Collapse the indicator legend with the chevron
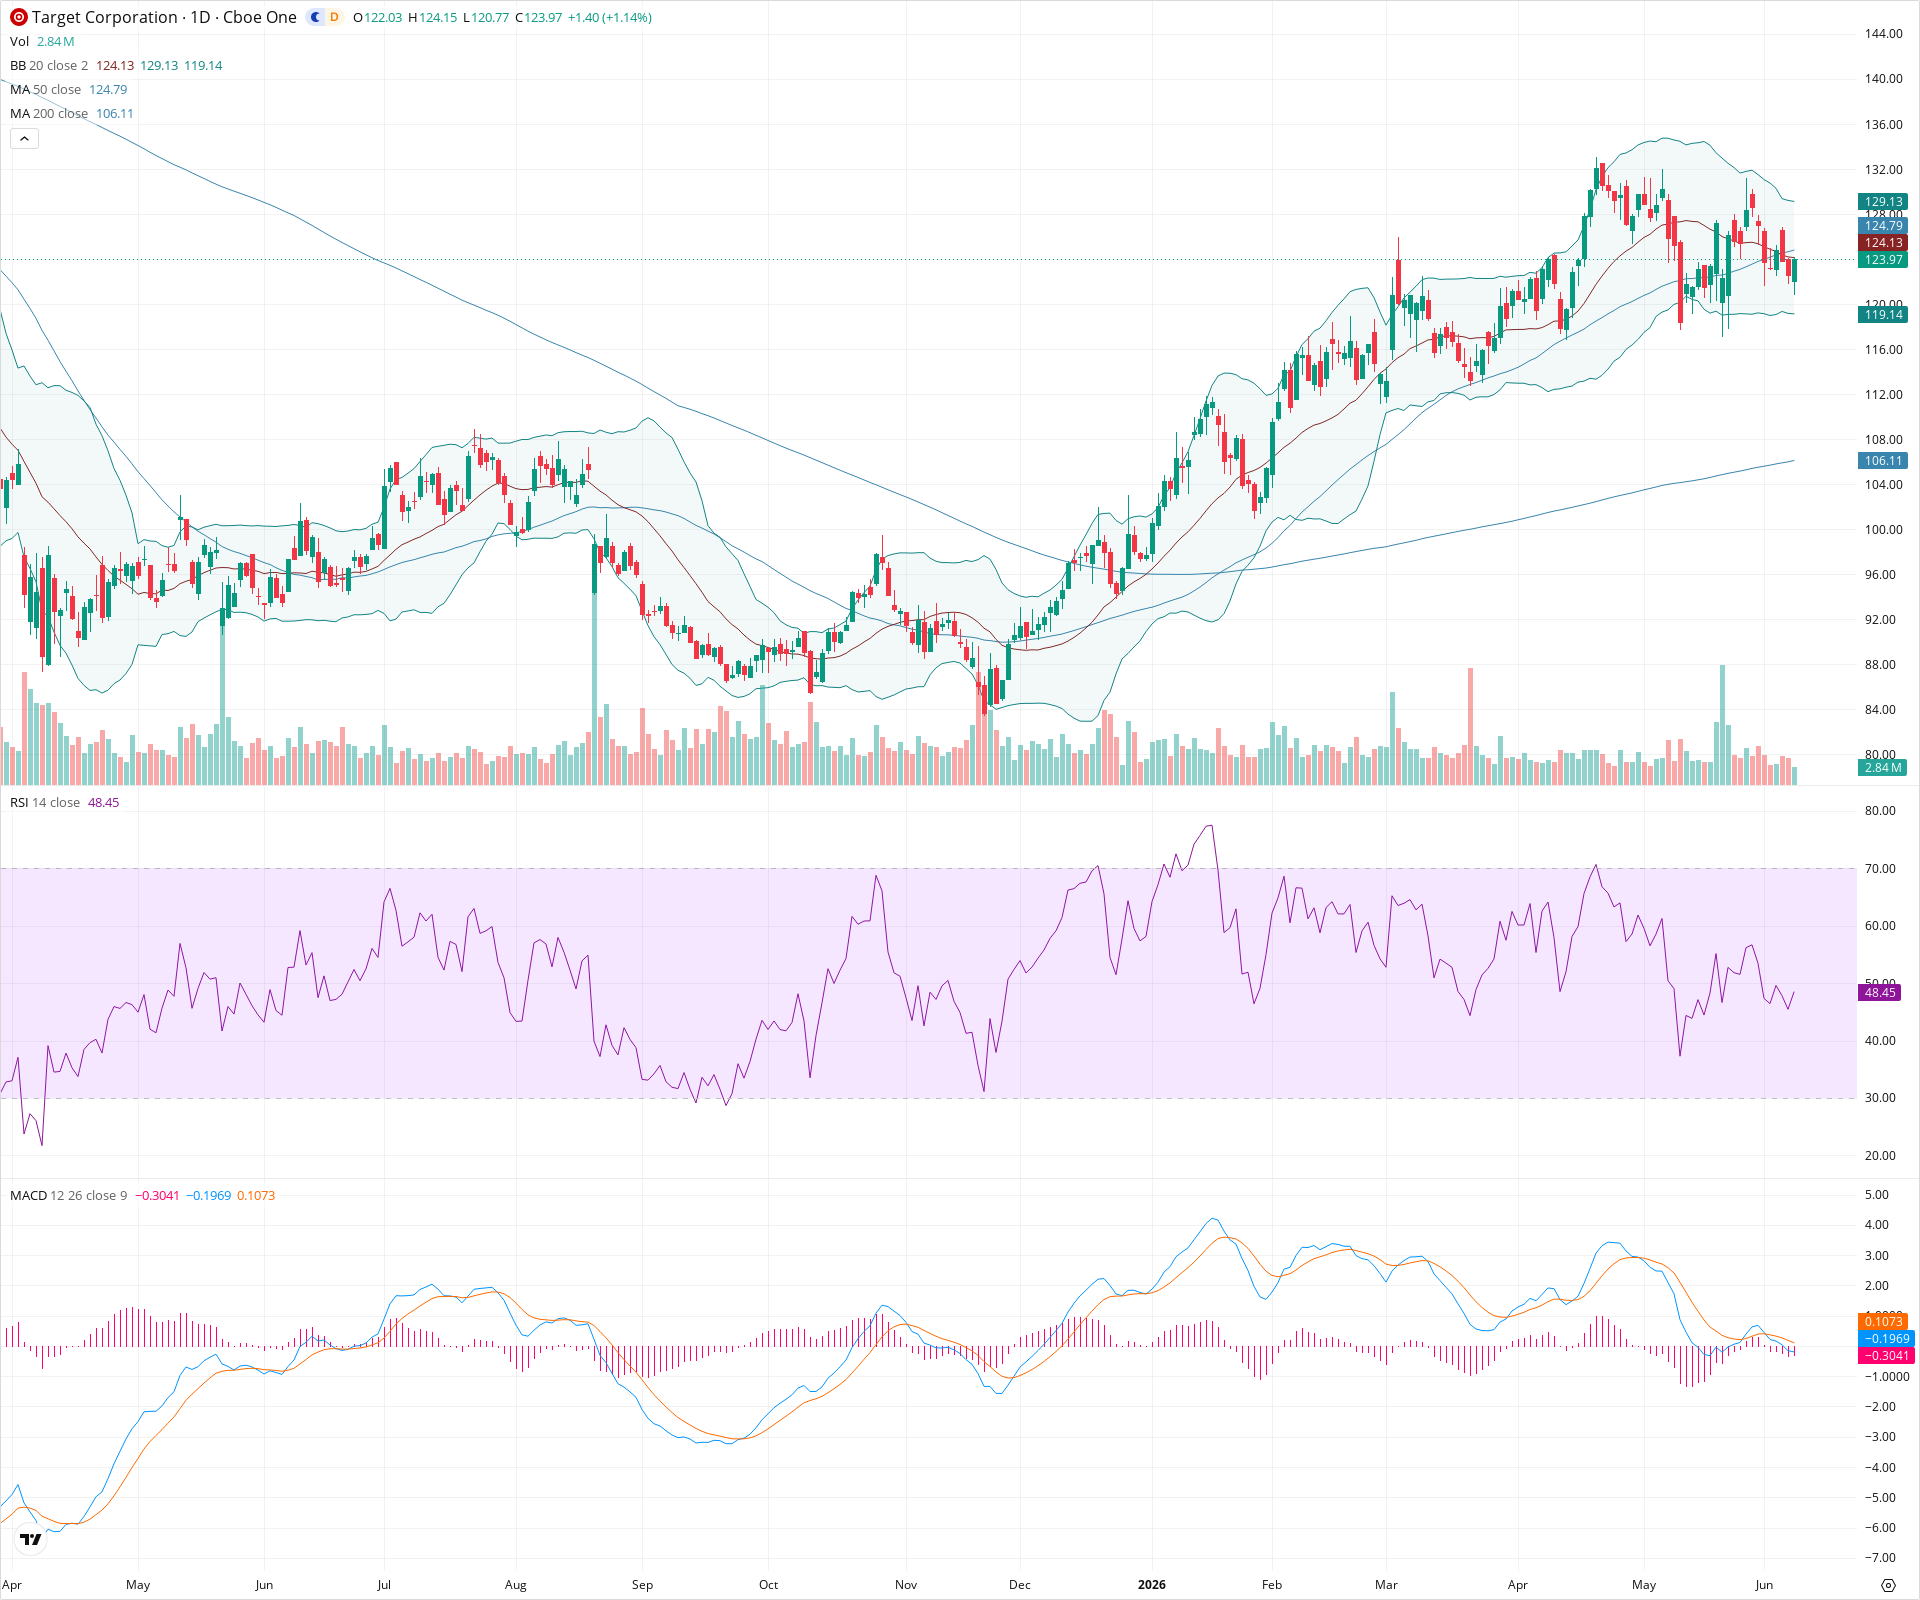This screenshot has width=1920, height=1600. tap(24, 138)
